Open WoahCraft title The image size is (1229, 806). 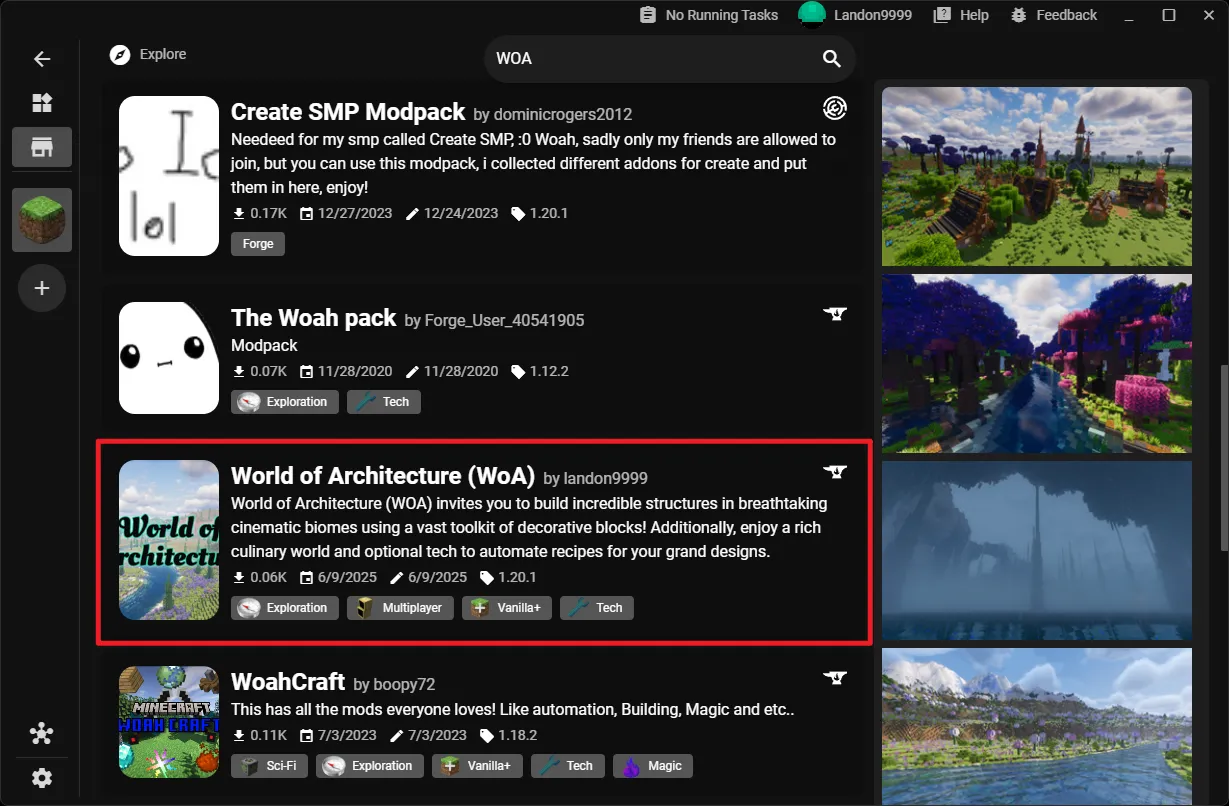(x=288, y=682)
